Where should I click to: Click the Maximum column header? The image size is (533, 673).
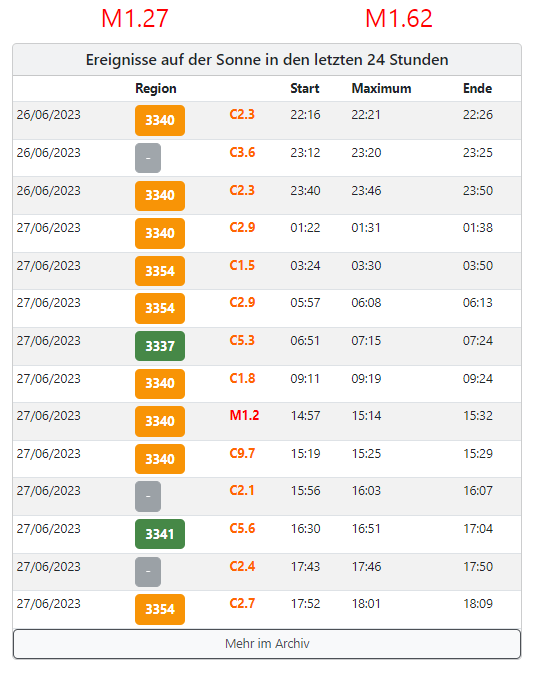(x=381, y=88)
